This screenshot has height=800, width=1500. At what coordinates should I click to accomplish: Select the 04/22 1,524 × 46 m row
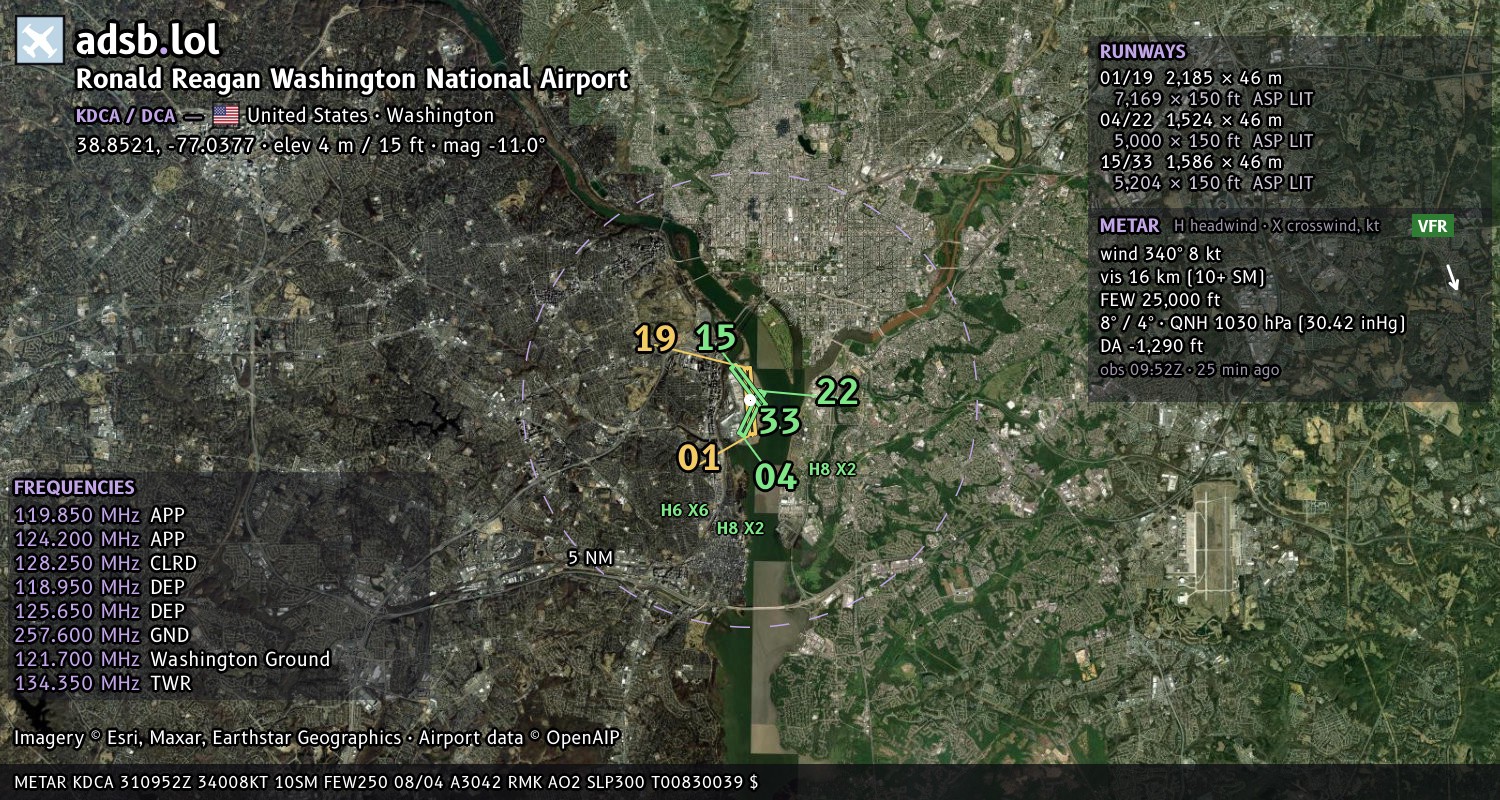(x=1191, y=119)
